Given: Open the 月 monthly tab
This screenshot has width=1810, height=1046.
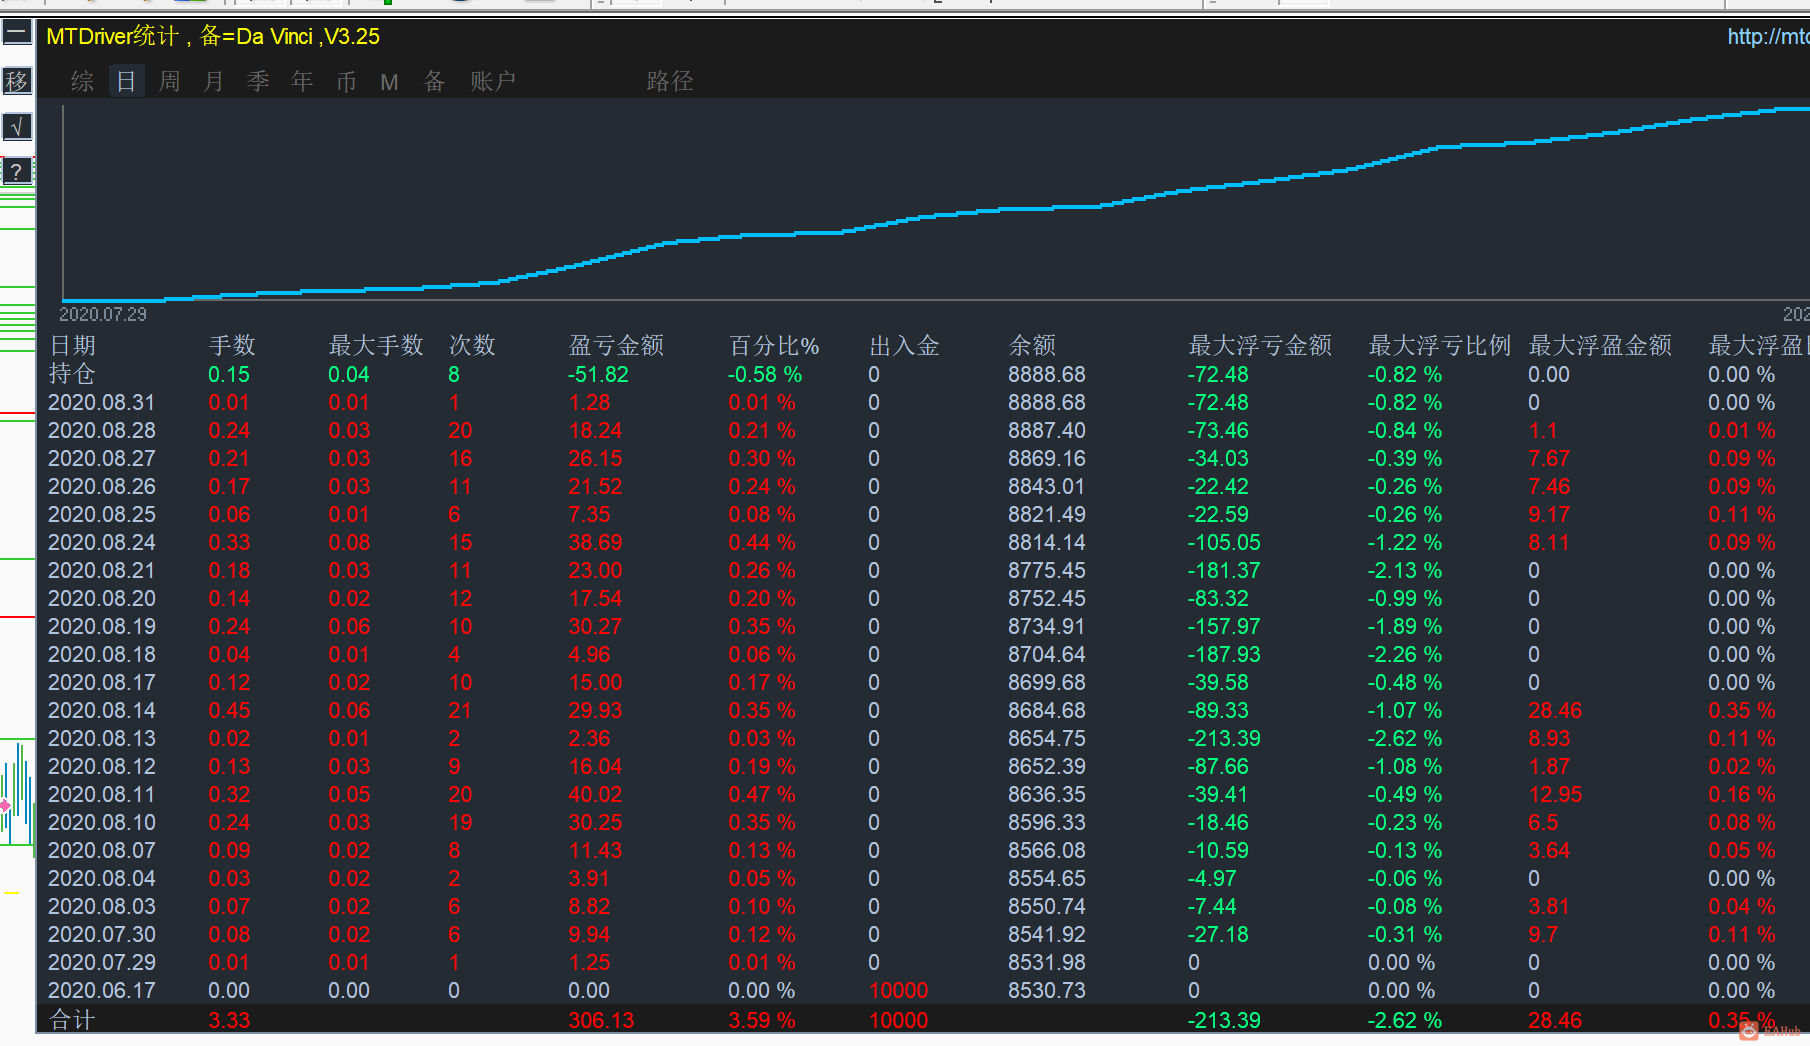Looking at the screenshot, I should [x=214, y=81].
